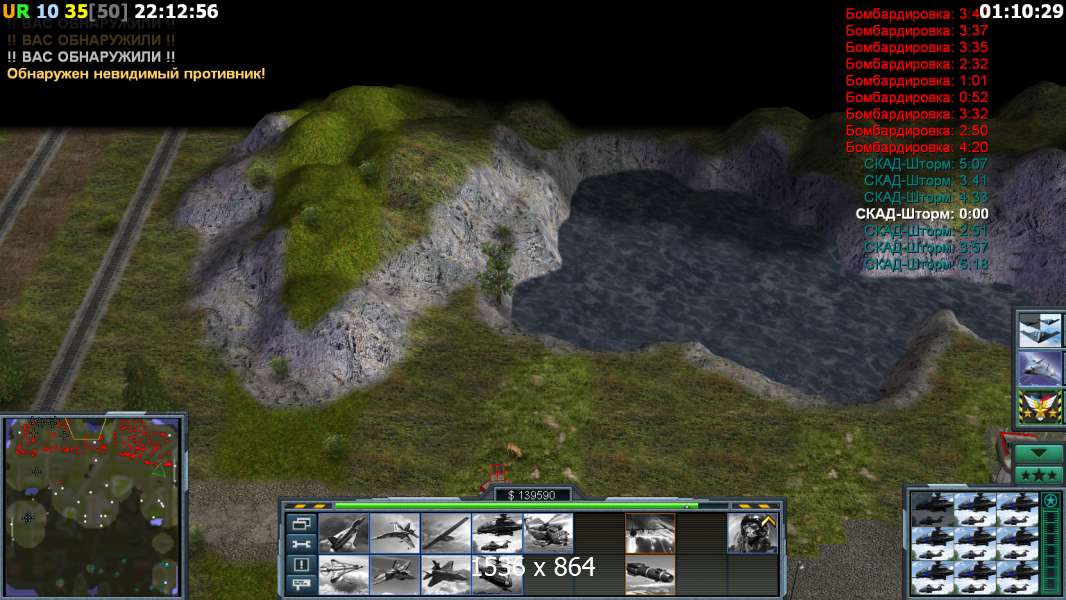
Task: Click the yellow-green UR label
Action: coord(16,12)
